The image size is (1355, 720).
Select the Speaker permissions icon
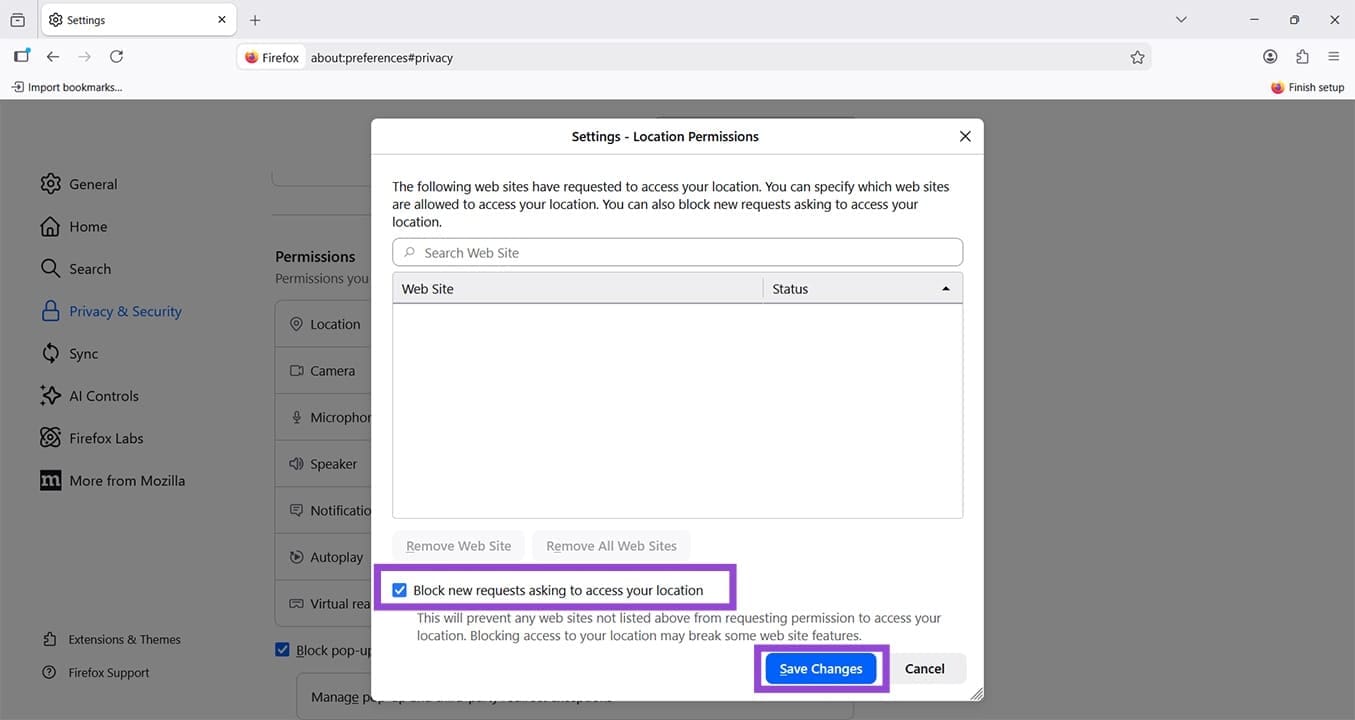point(295,463)
